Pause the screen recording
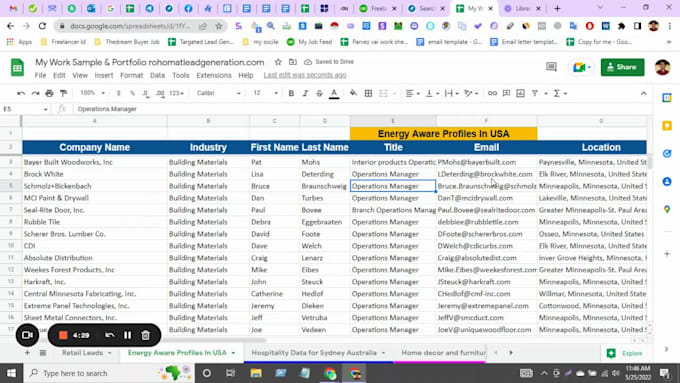Image resolution: width=680 pixels, height=383 pixels. (x=128, y=335)
